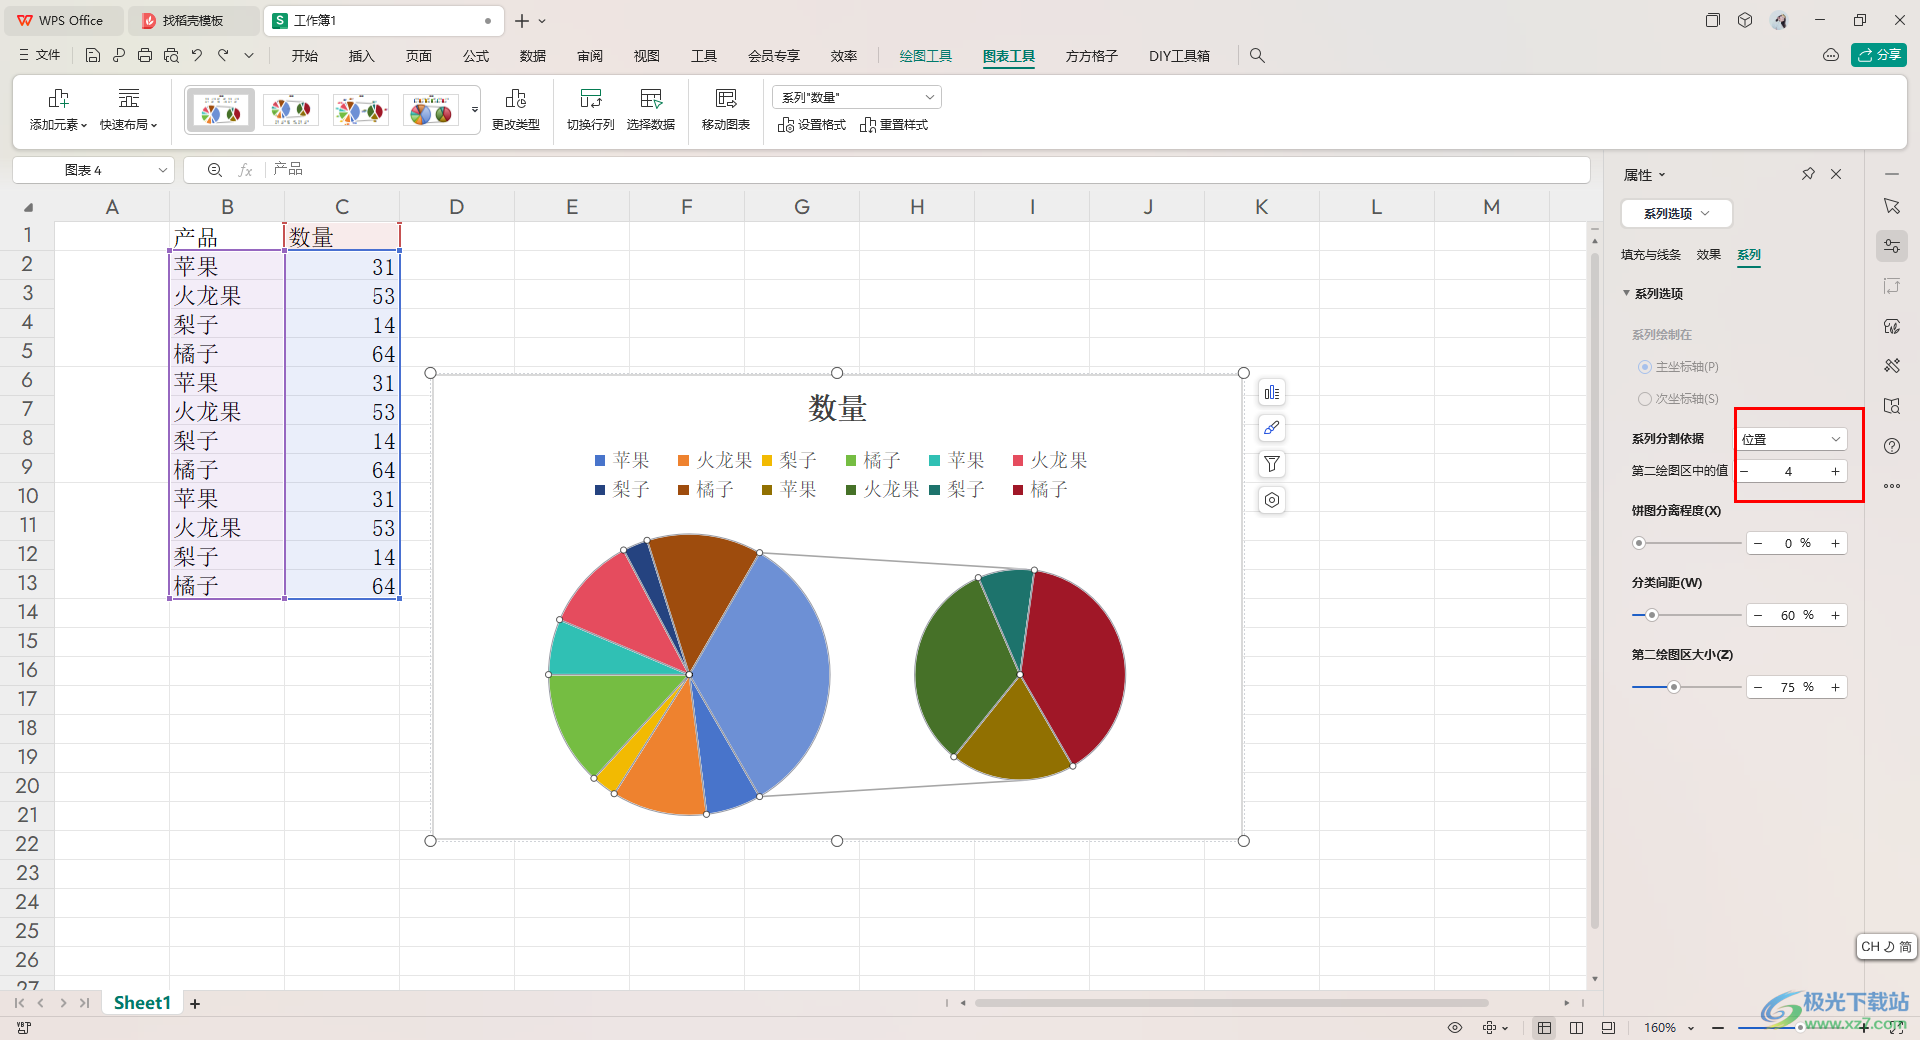
Task: Select Secondary Axis (次坐标轴) radio button
Action: click(x=1644, y=399)
